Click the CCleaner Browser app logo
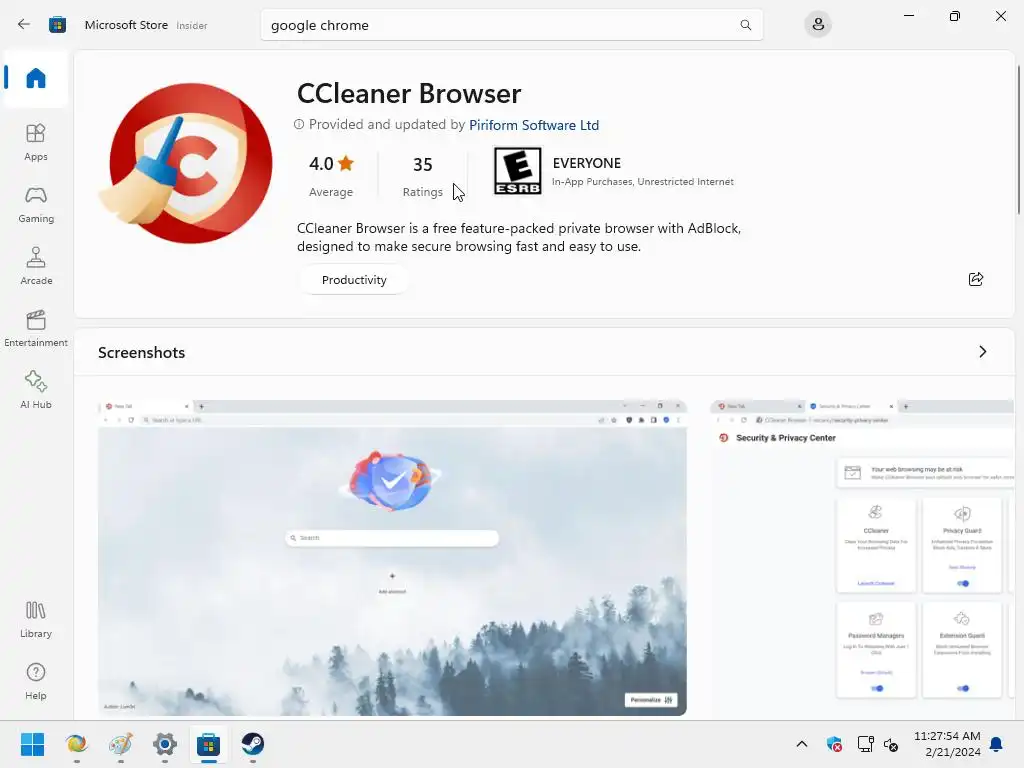 point(186,163)
